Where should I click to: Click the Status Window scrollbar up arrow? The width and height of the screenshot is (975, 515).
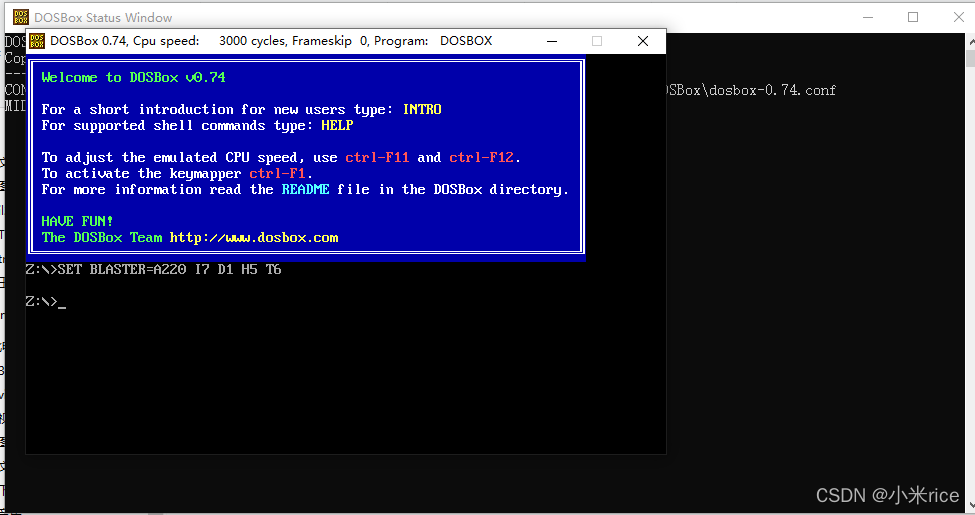click(971, 42)
